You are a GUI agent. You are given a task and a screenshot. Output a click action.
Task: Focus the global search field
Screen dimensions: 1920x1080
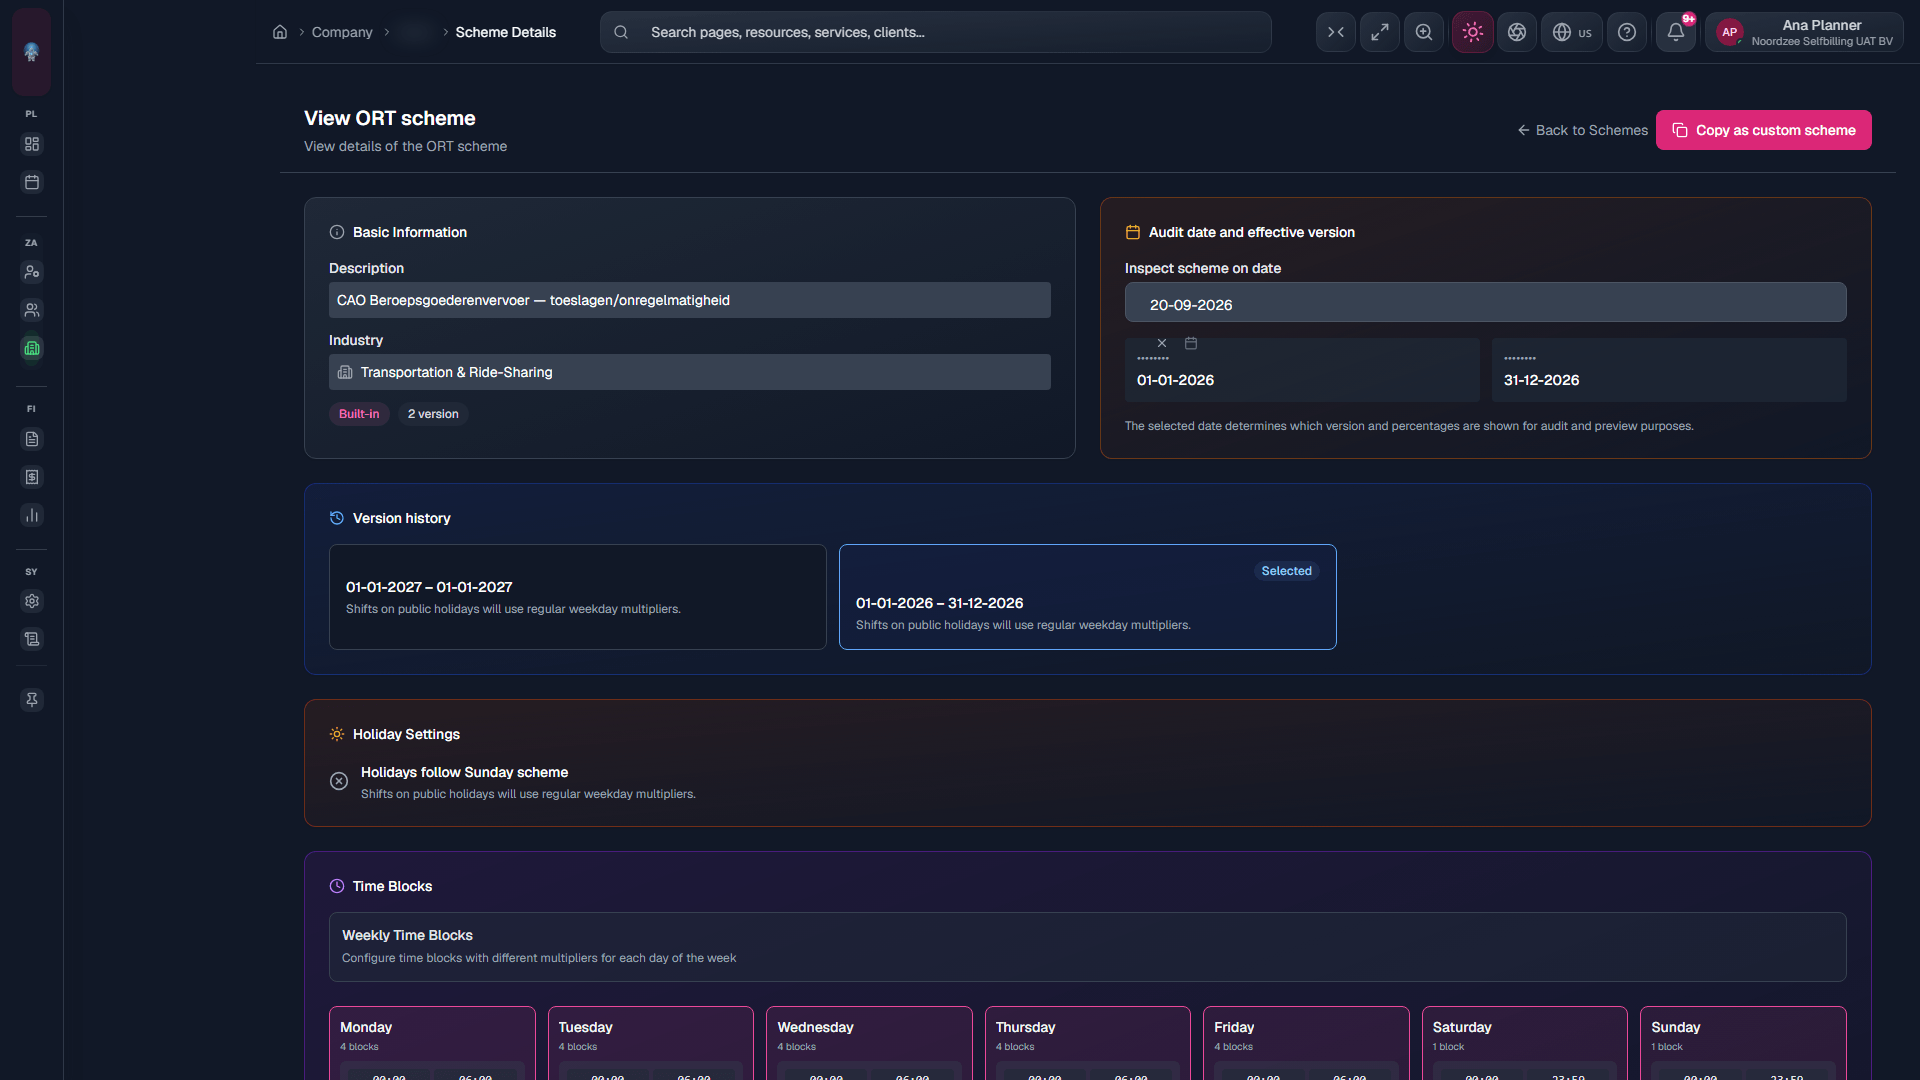pyautogui.click(x=936, y=32)
